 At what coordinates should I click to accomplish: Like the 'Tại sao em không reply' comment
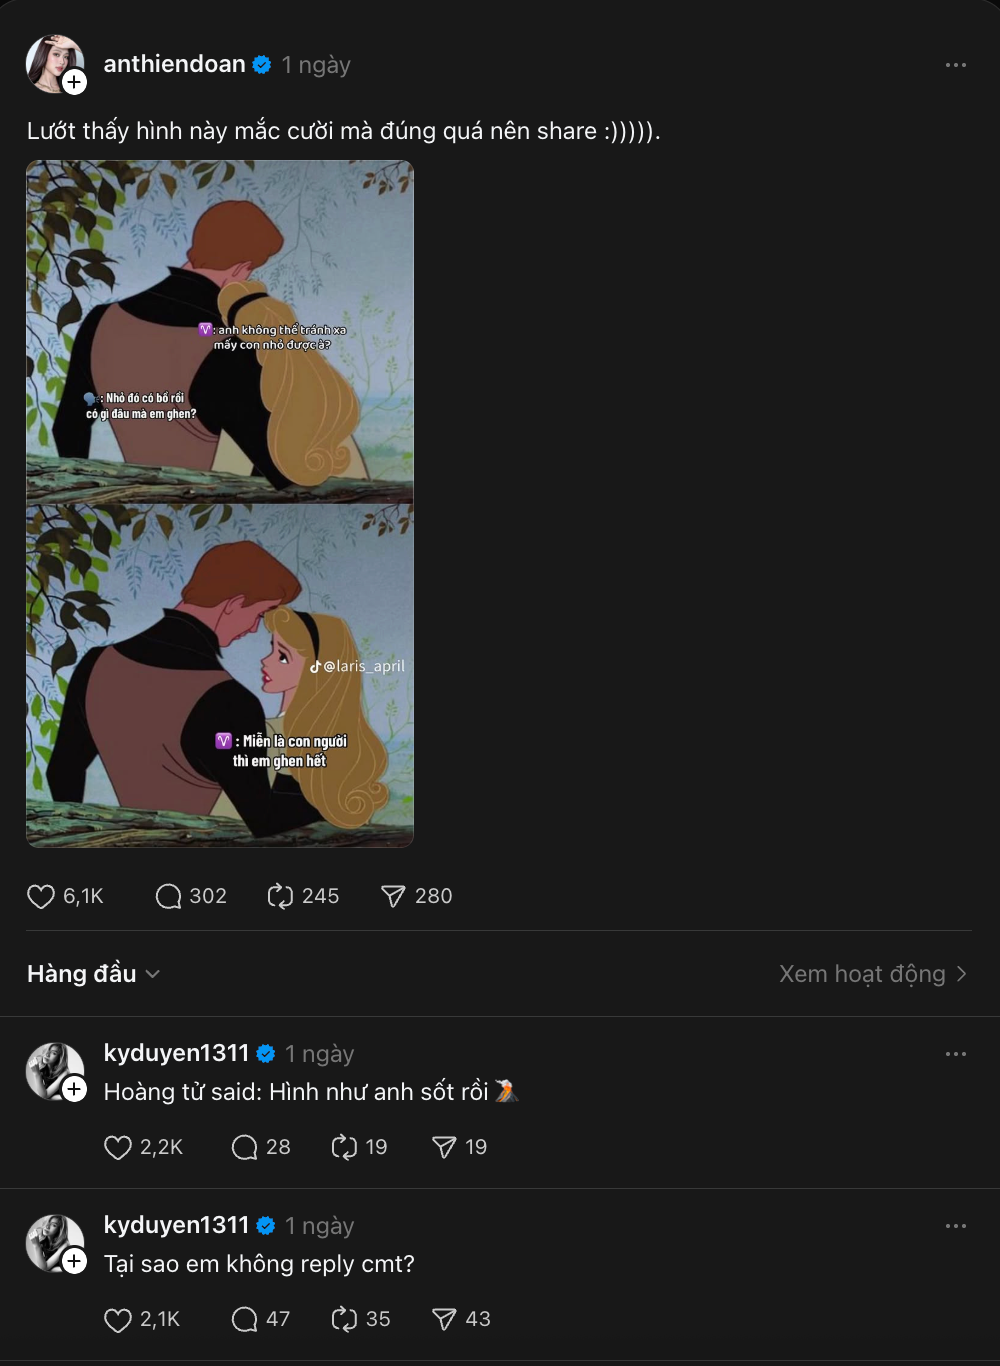click(118, 1319)
